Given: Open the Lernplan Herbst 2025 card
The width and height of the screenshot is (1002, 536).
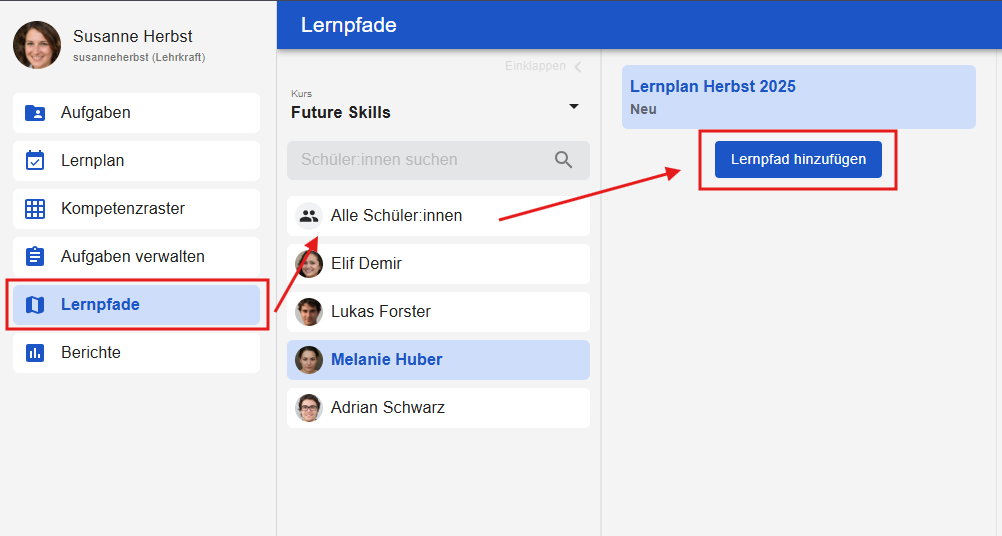Looking at the screenshot, I should coord(798,97).
